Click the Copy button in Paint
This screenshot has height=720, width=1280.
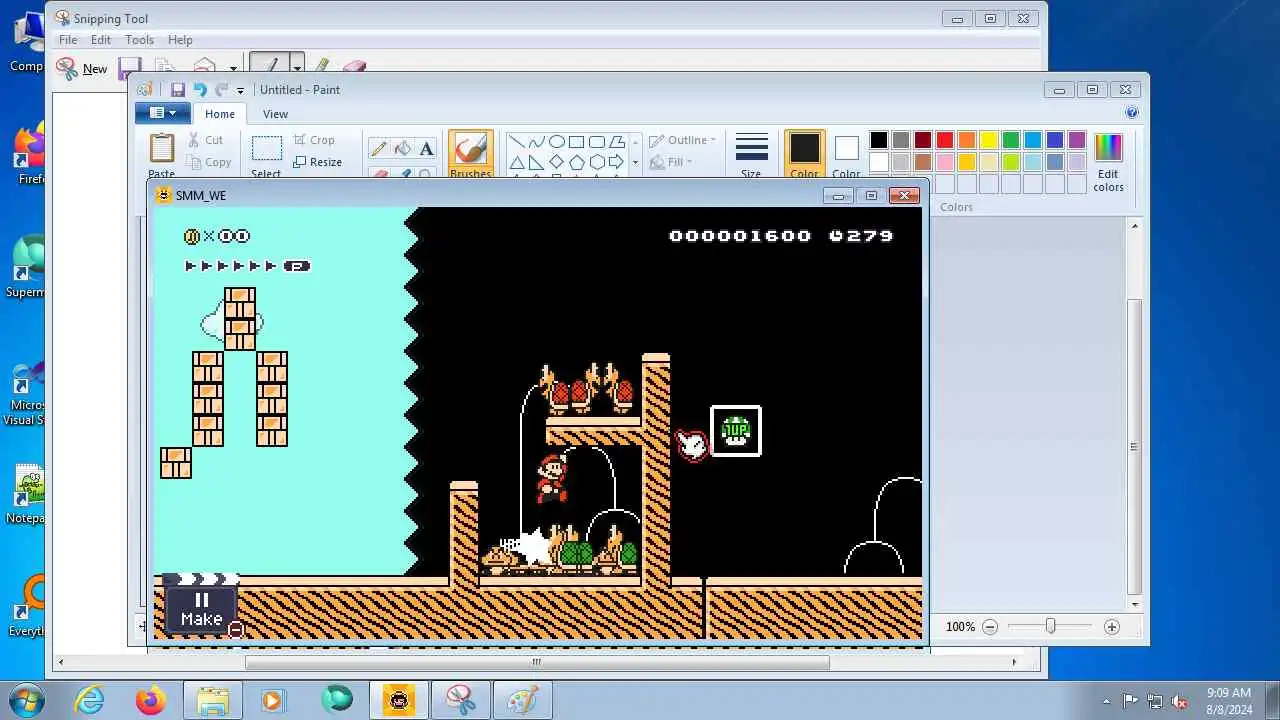tap(209, 162)
